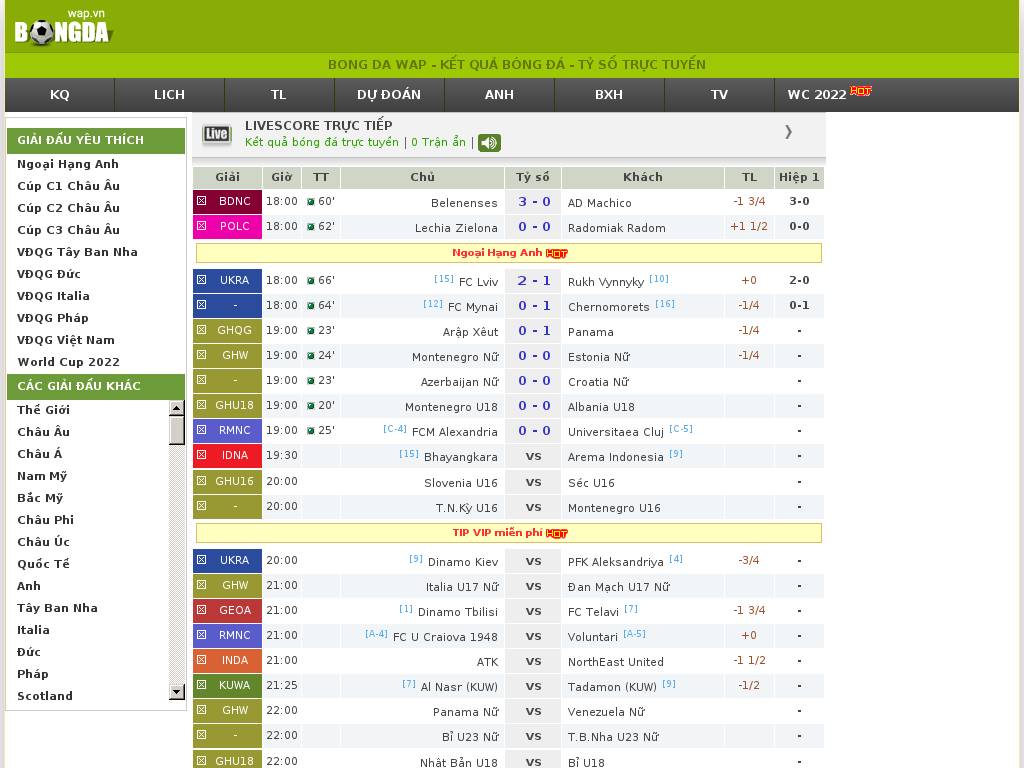Expand the livescore header chevron arrow
The image size is (1024, 768).
click(788, 132)
